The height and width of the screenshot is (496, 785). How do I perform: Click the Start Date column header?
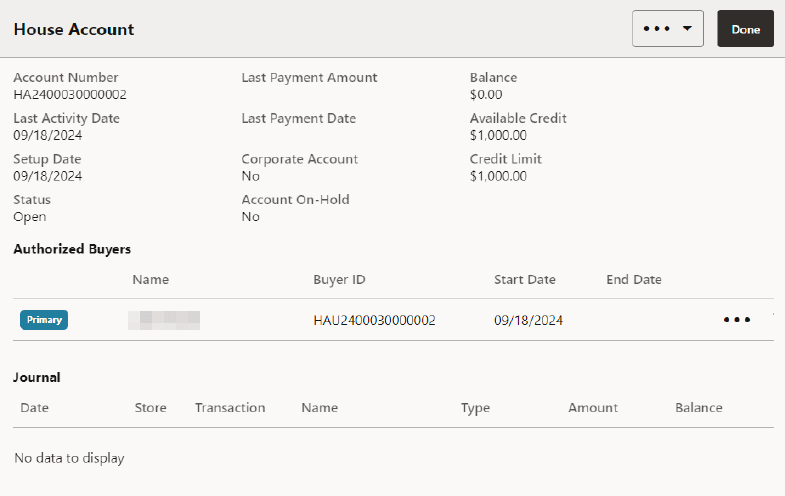(x=525, y=279)
